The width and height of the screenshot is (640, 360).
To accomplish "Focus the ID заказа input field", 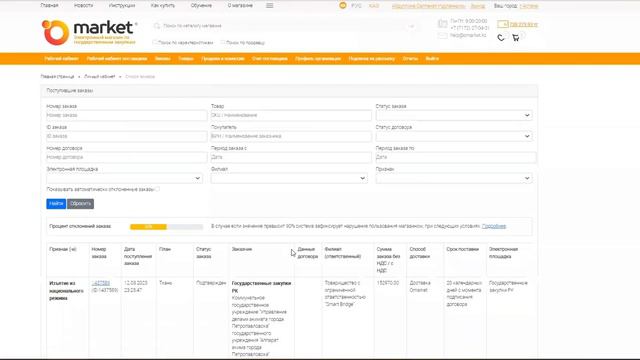I will [126, 136].
